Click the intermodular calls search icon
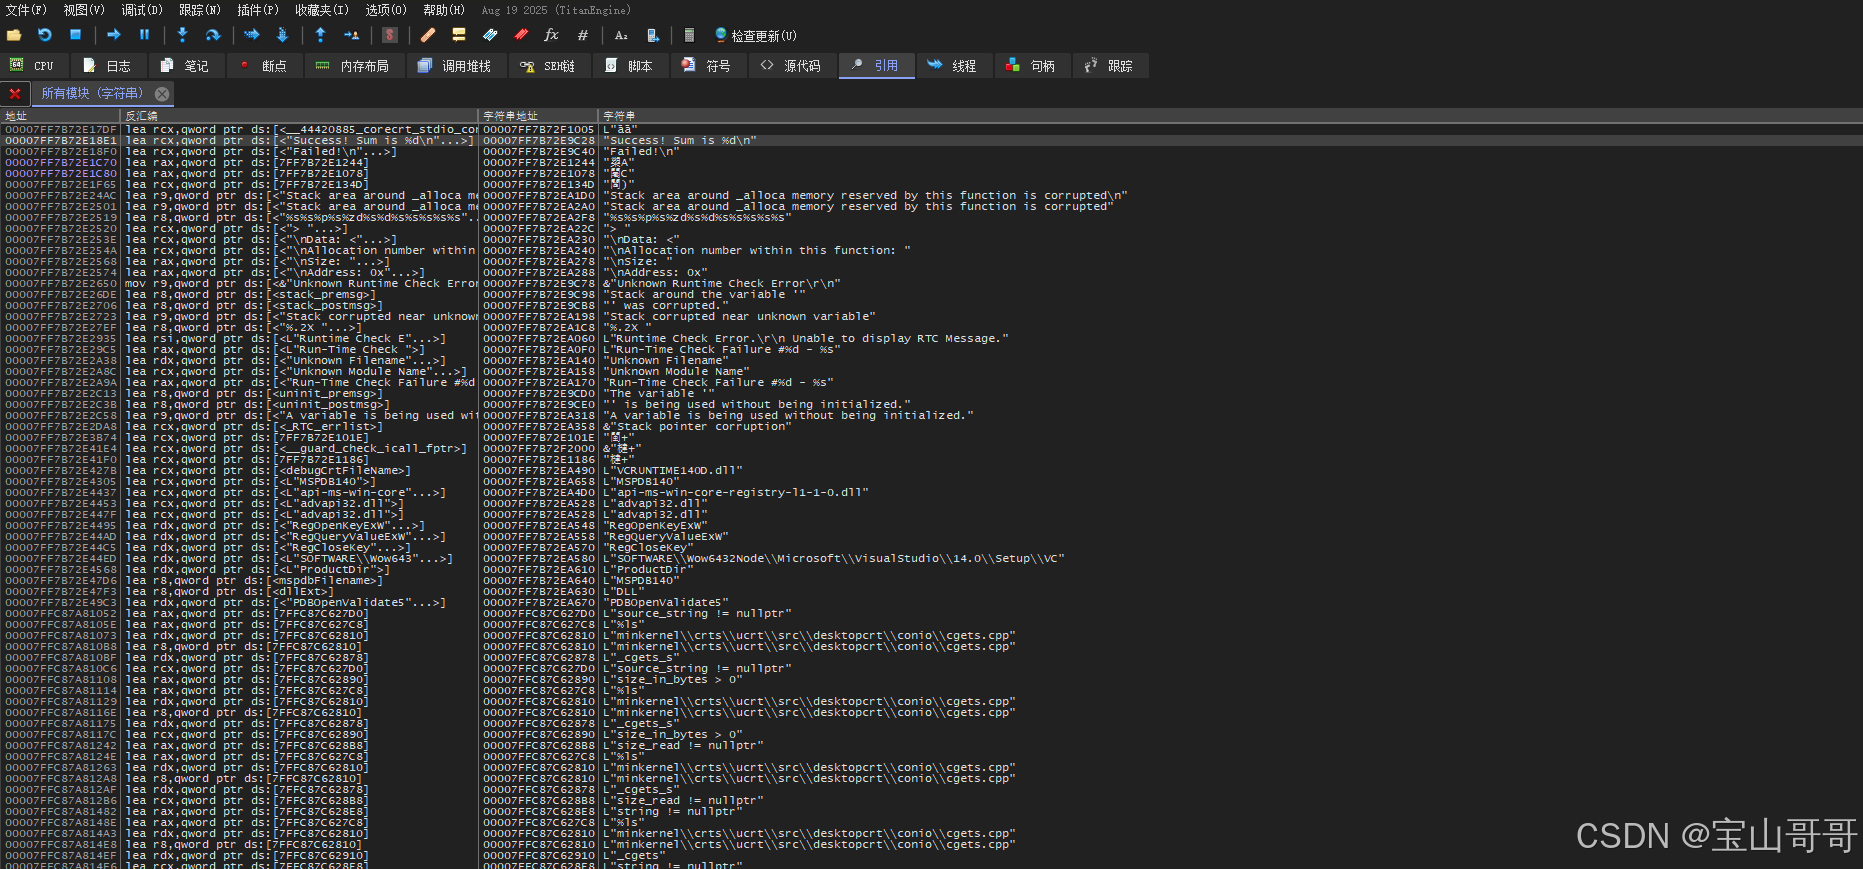Screen dimensions: 1863x869 pos(652,35)
